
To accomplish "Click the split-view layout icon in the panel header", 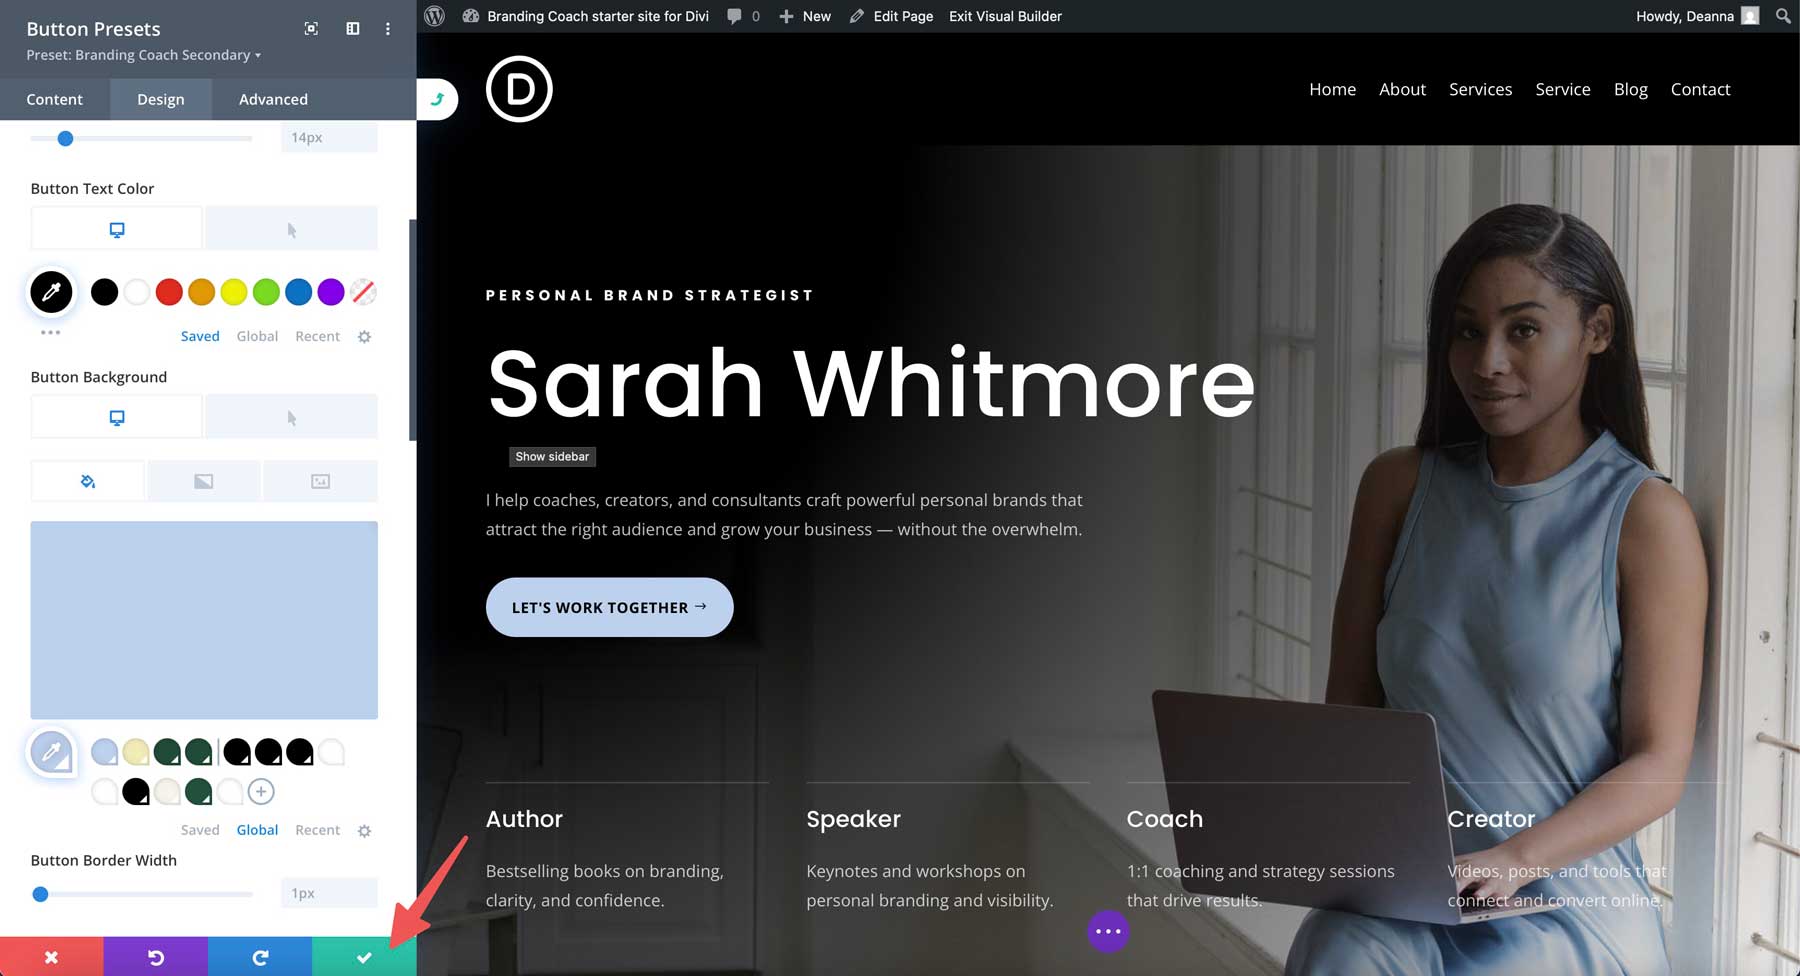I will tap(352, 29).
